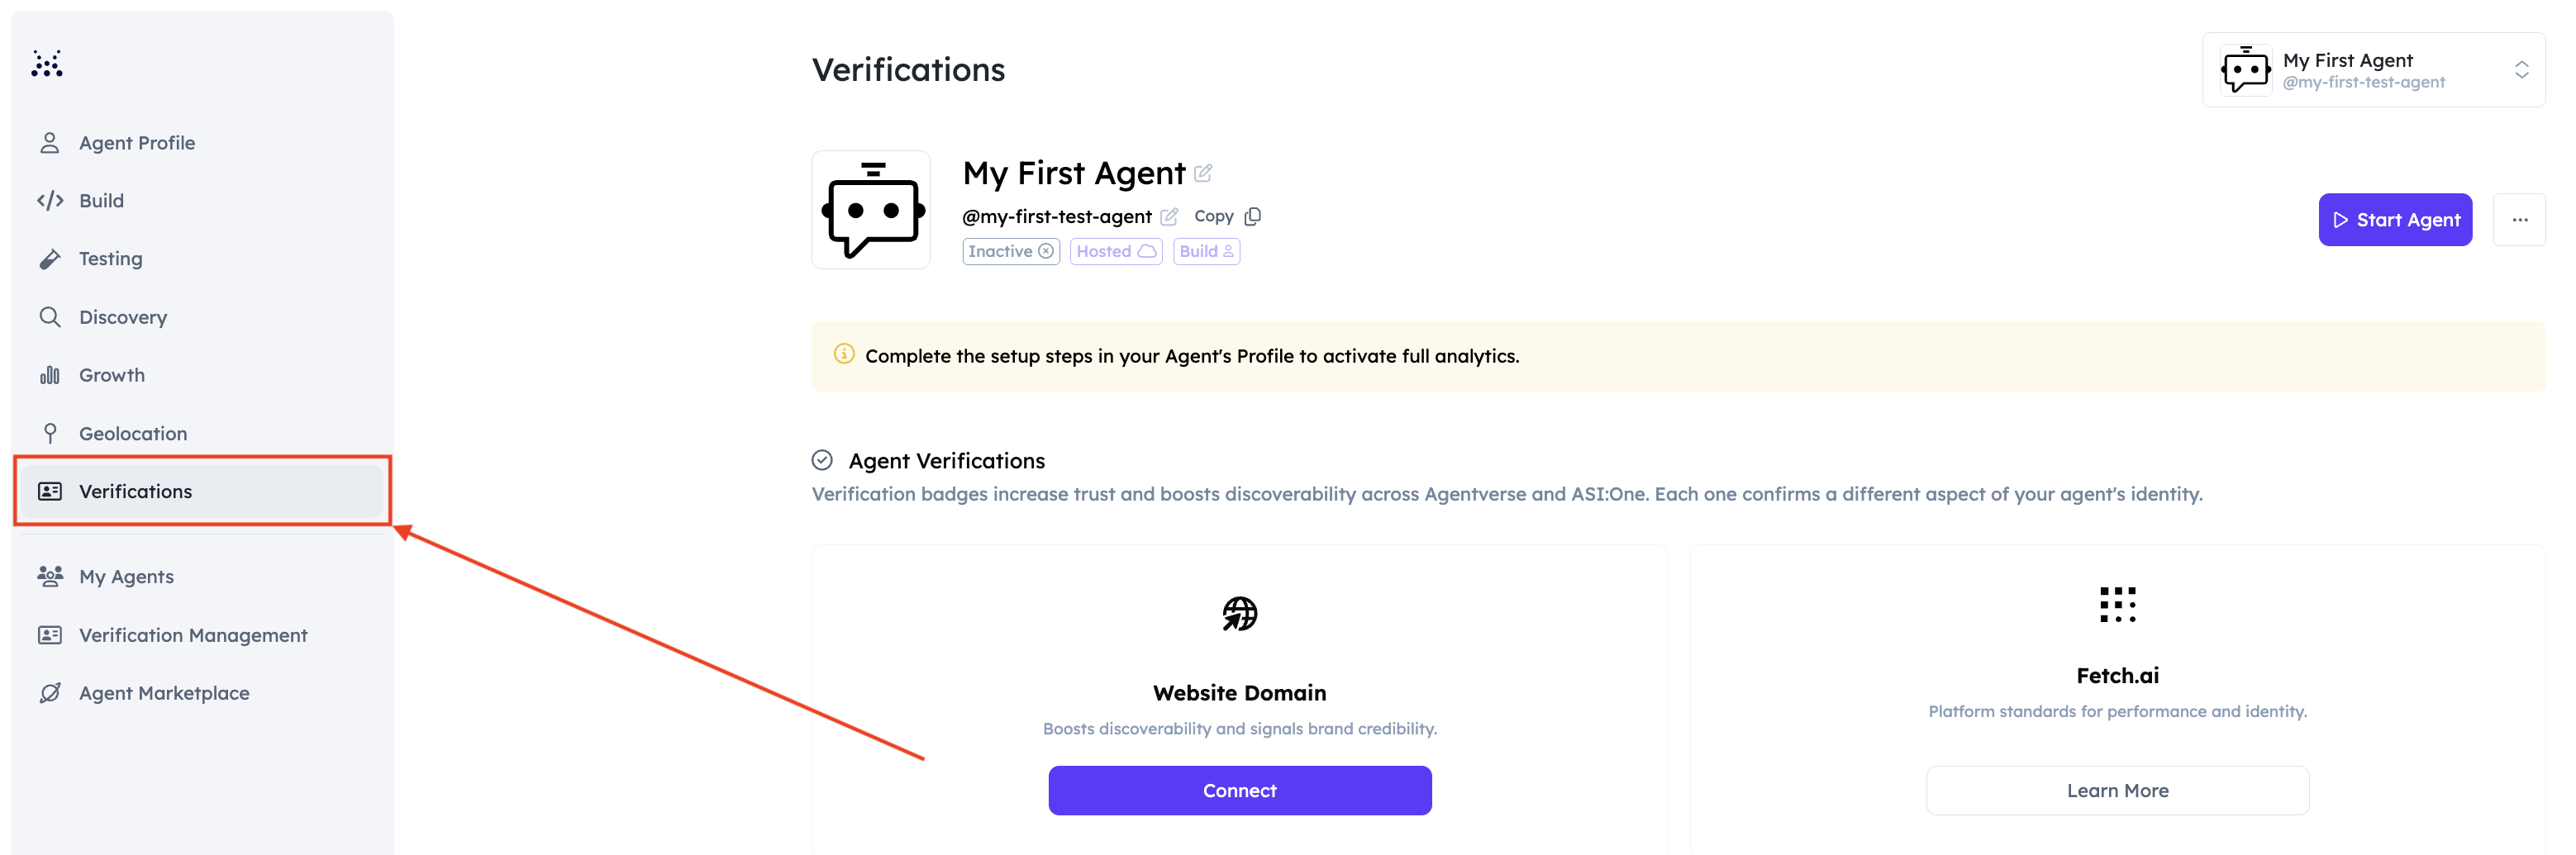Click the Hosted cloud badge
Image resolution: width=2576 pixels, height=855 pixels.
[x=1116, y=251]
